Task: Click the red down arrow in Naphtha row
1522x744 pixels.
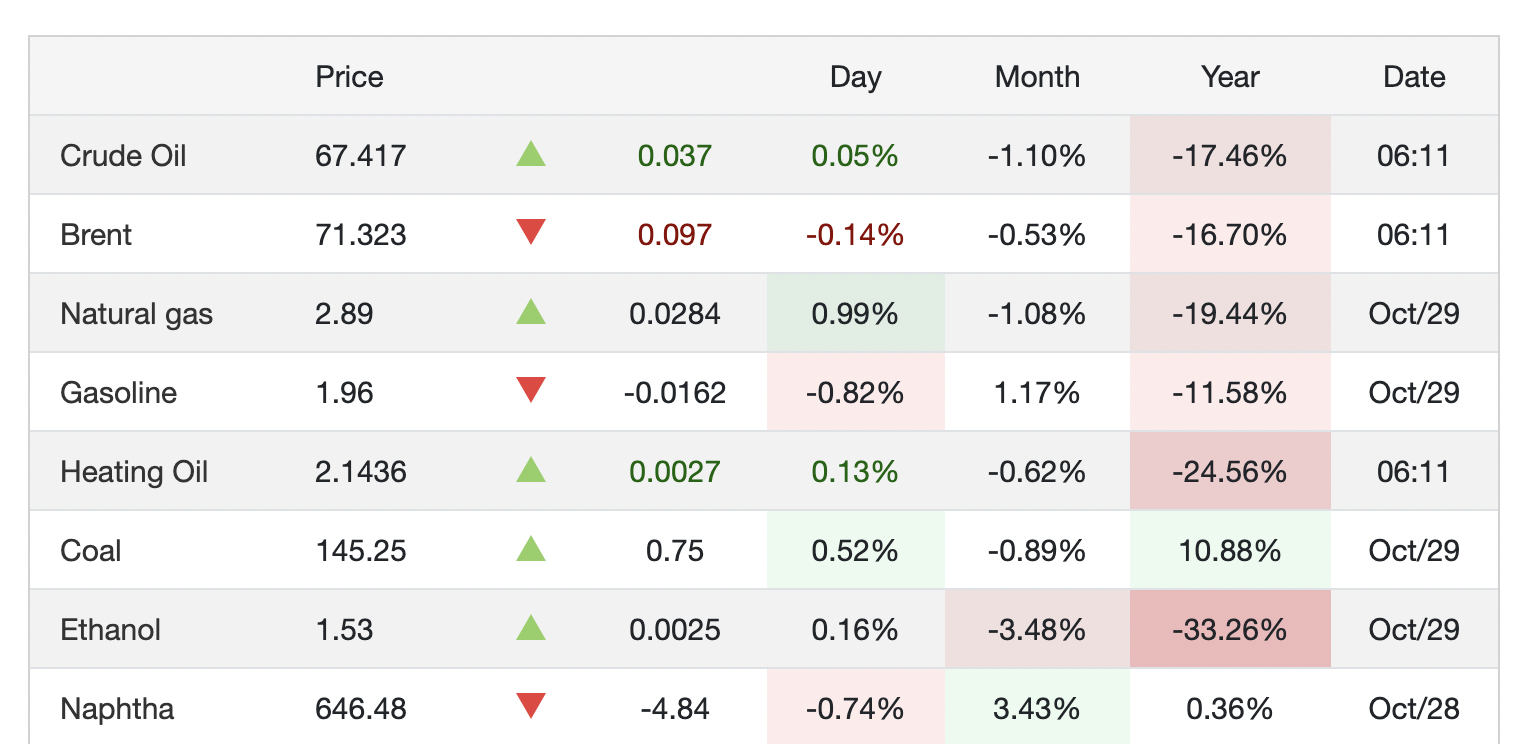Action: point(531,707)
